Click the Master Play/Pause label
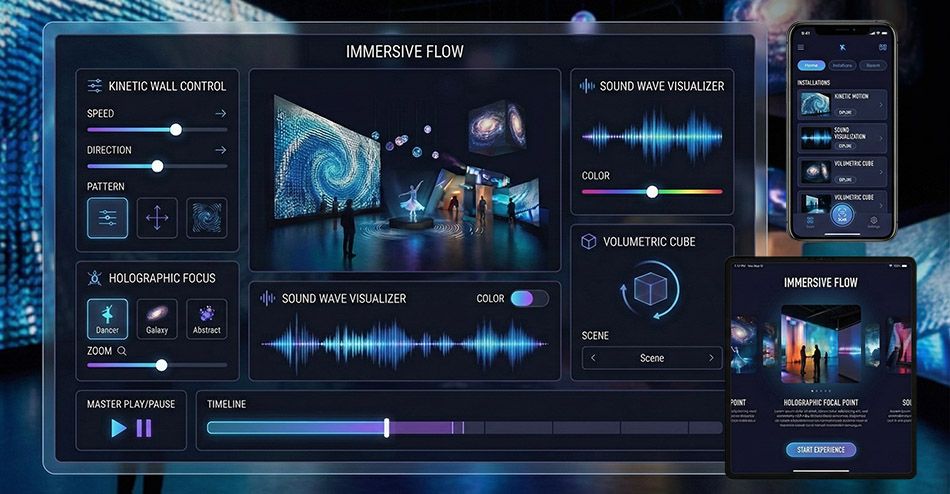Image resolution: width=950 pixels, height=494 pixels. pos(131,404)
